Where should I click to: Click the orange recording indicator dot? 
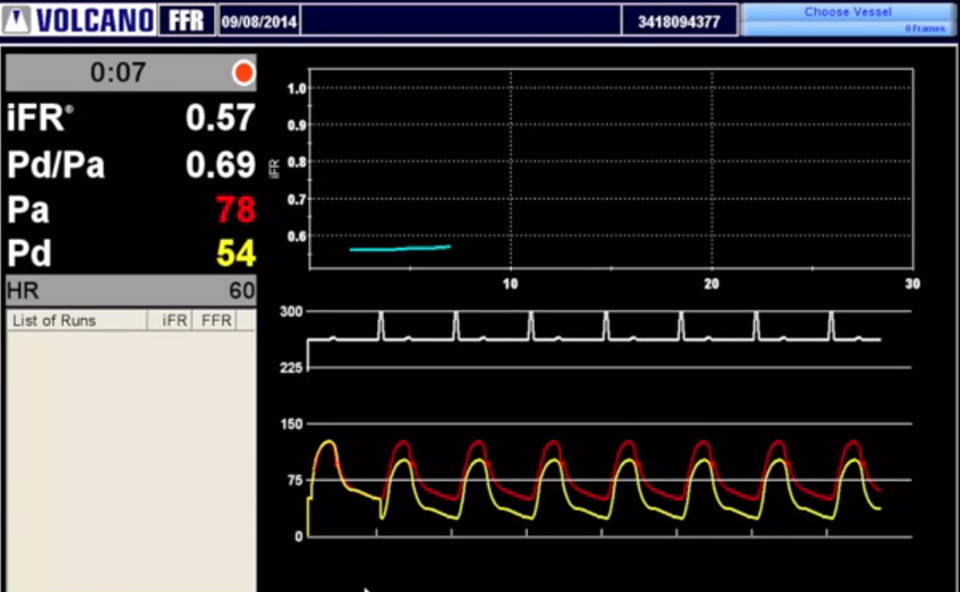pyautogui.click(x=243, y=73)
